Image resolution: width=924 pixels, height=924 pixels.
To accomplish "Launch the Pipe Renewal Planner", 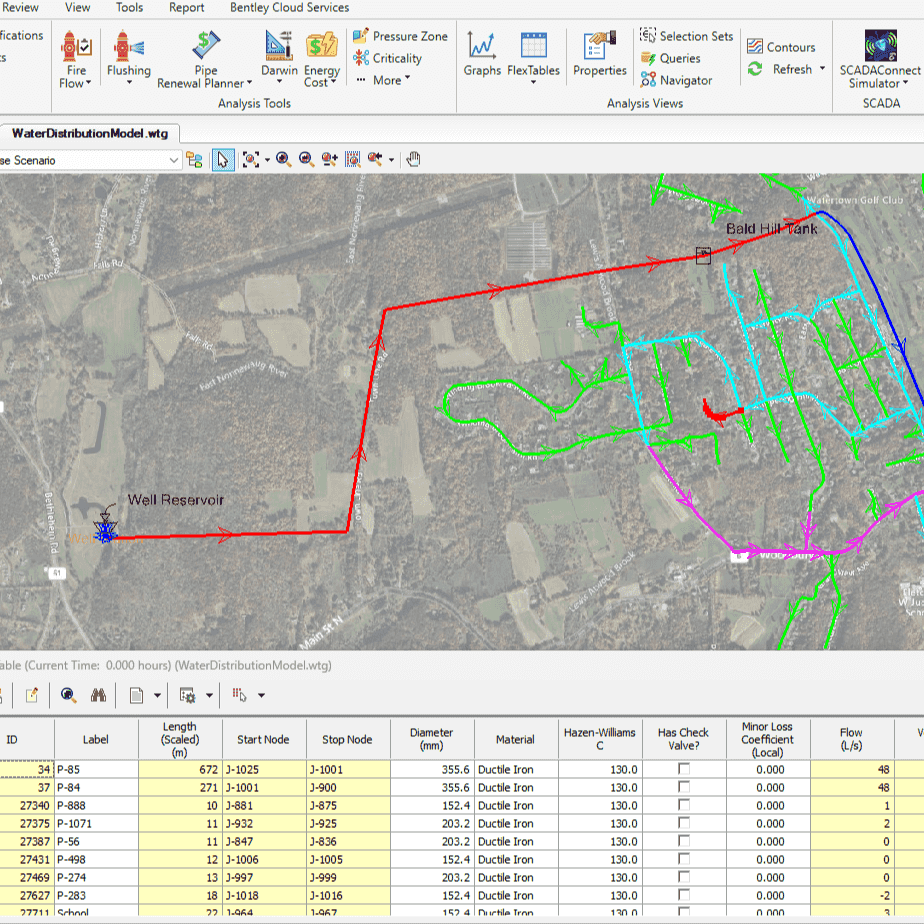I will click(206, 59).
